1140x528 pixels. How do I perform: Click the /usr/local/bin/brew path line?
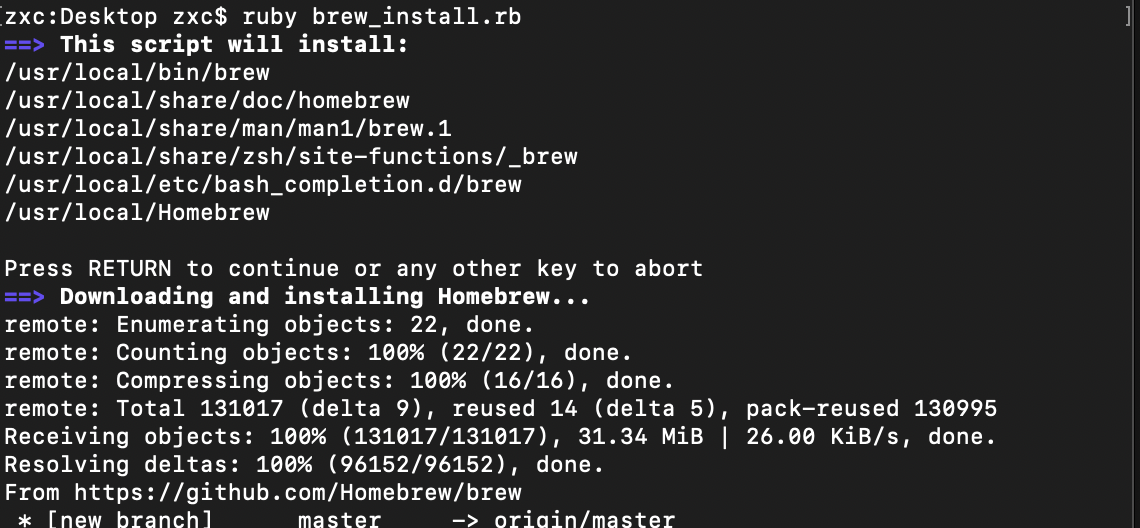(137, 73)
